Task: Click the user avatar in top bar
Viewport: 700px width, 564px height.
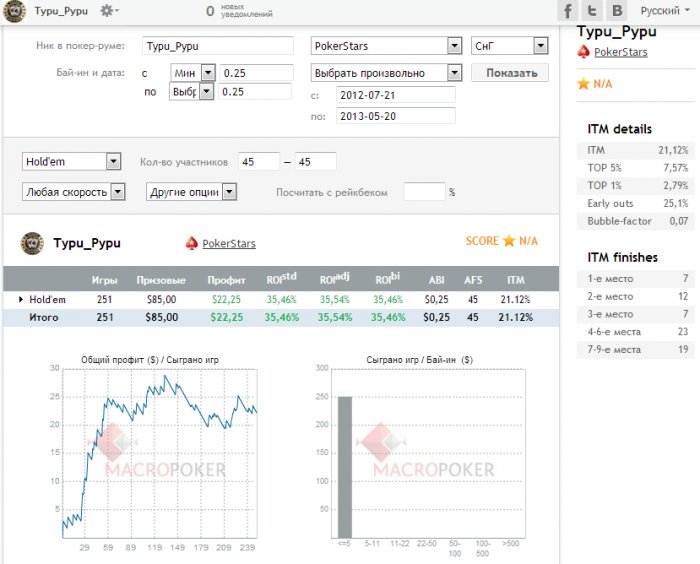Action: point(14,11)
